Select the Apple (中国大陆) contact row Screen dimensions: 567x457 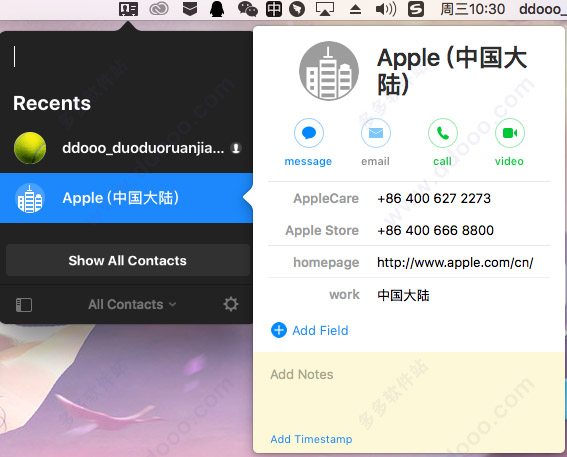(126, 198)
